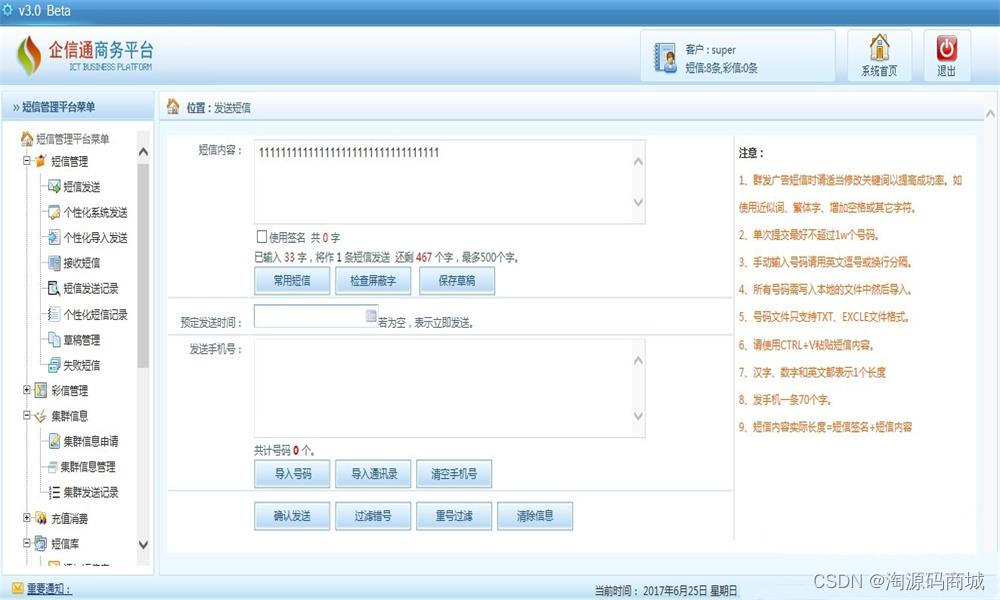Click the right panel scroll-up arrow

(990, 113)
